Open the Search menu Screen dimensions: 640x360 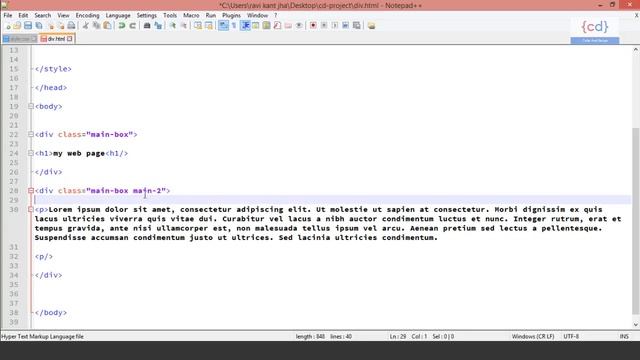(x=42, y=15)
